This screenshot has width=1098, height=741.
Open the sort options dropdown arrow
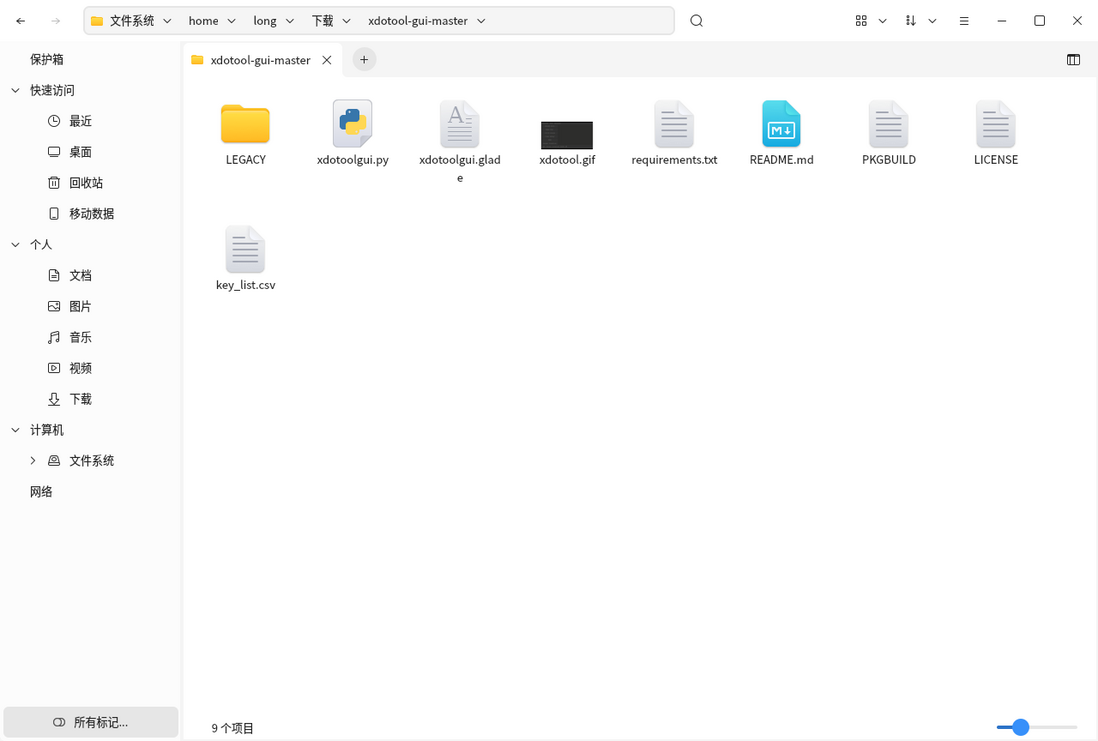pos(932,21)
